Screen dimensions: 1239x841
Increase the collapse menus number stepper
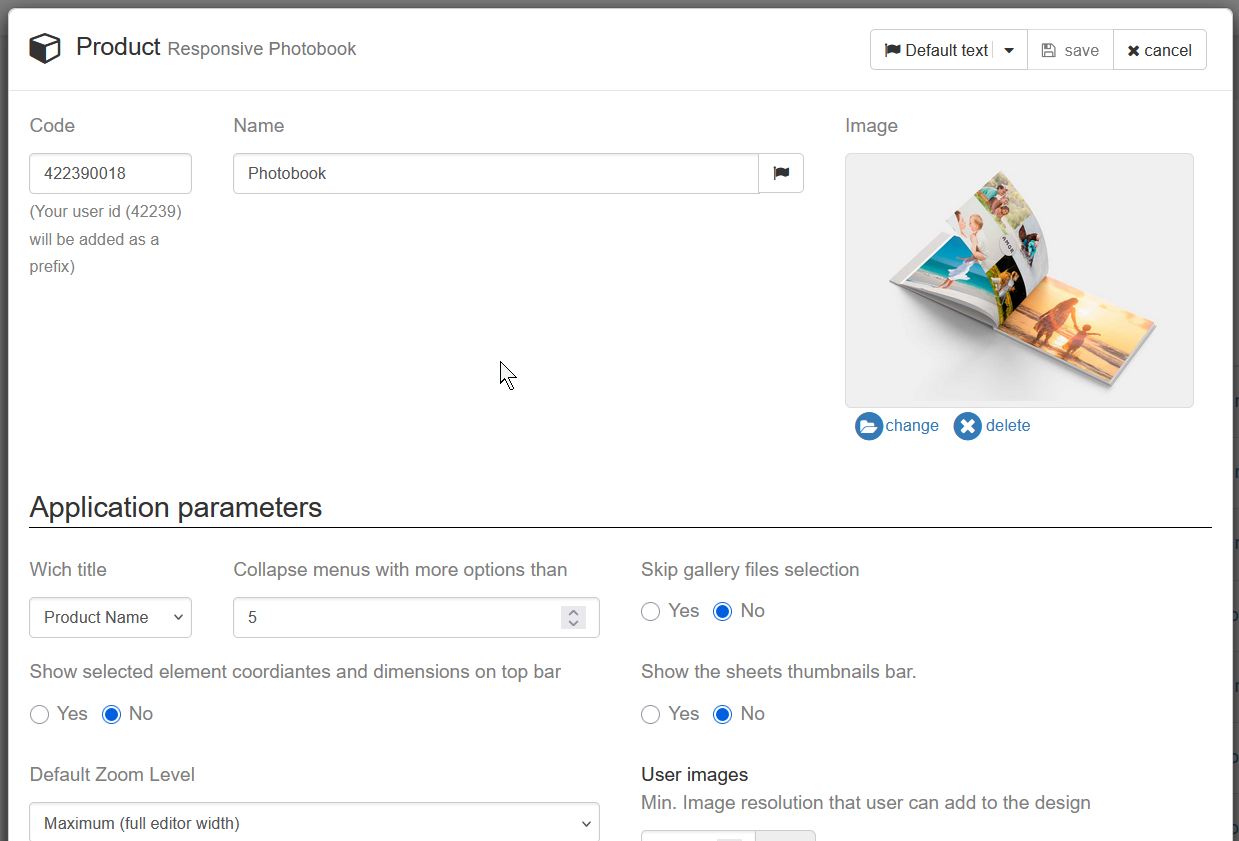click(x=573, y=611)
